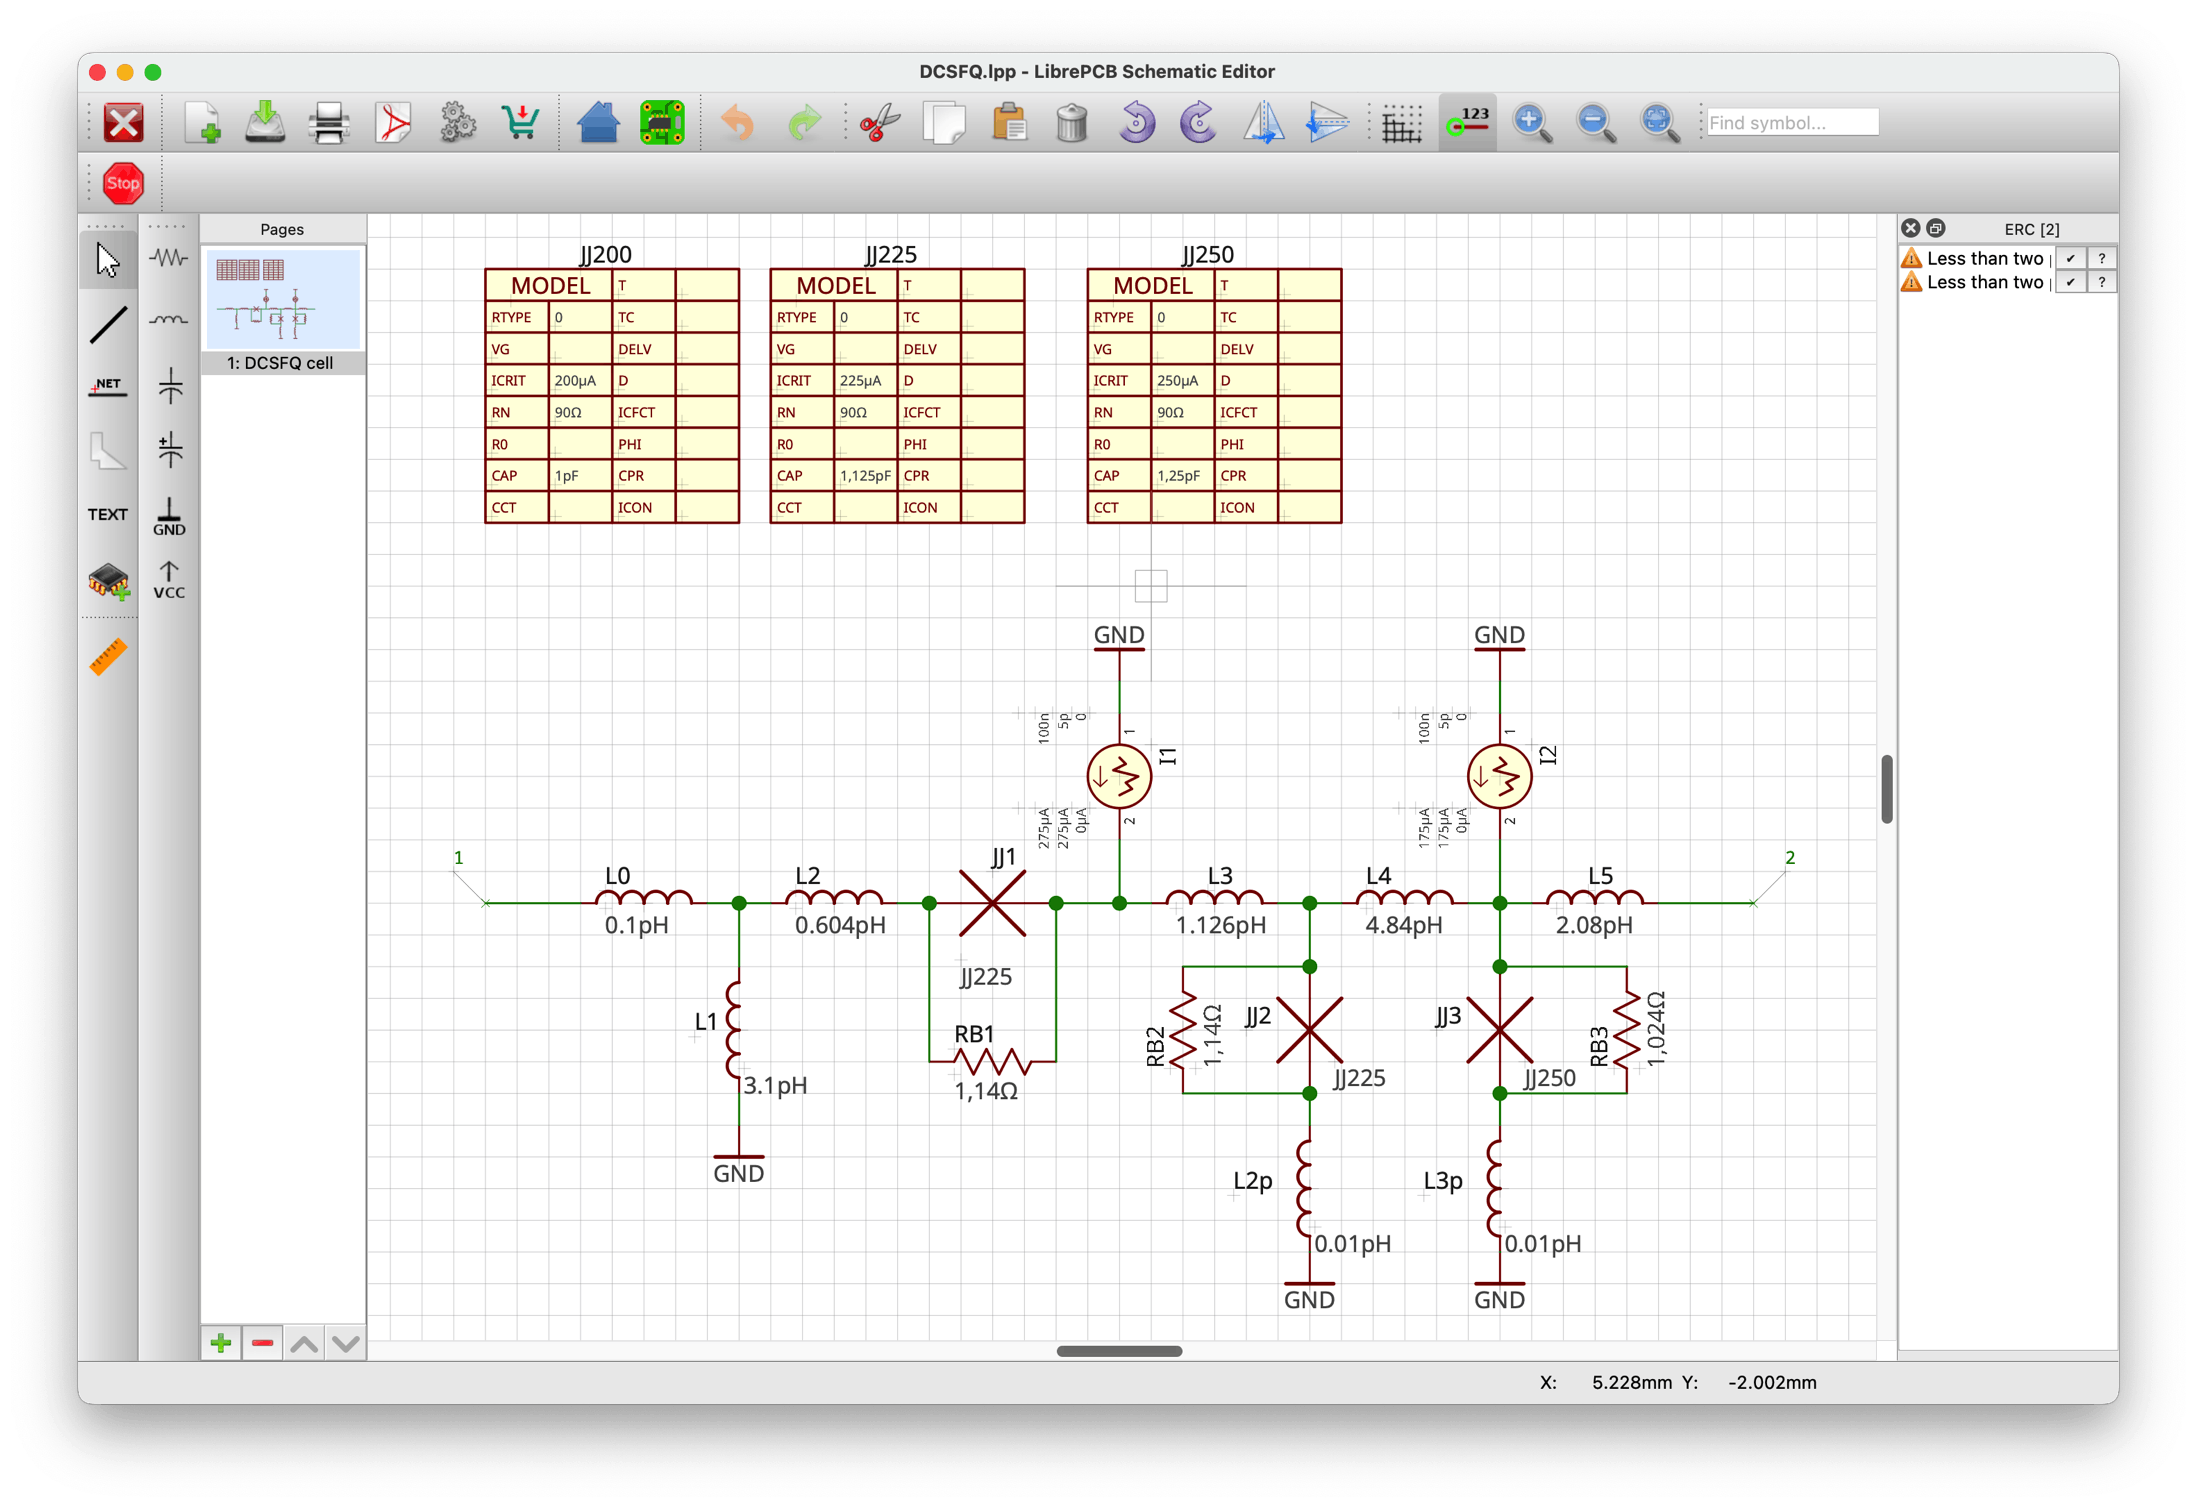Show help for first ERC warning
The width and height of the screenshot is (2197, 1507).
pos(2102,258)
